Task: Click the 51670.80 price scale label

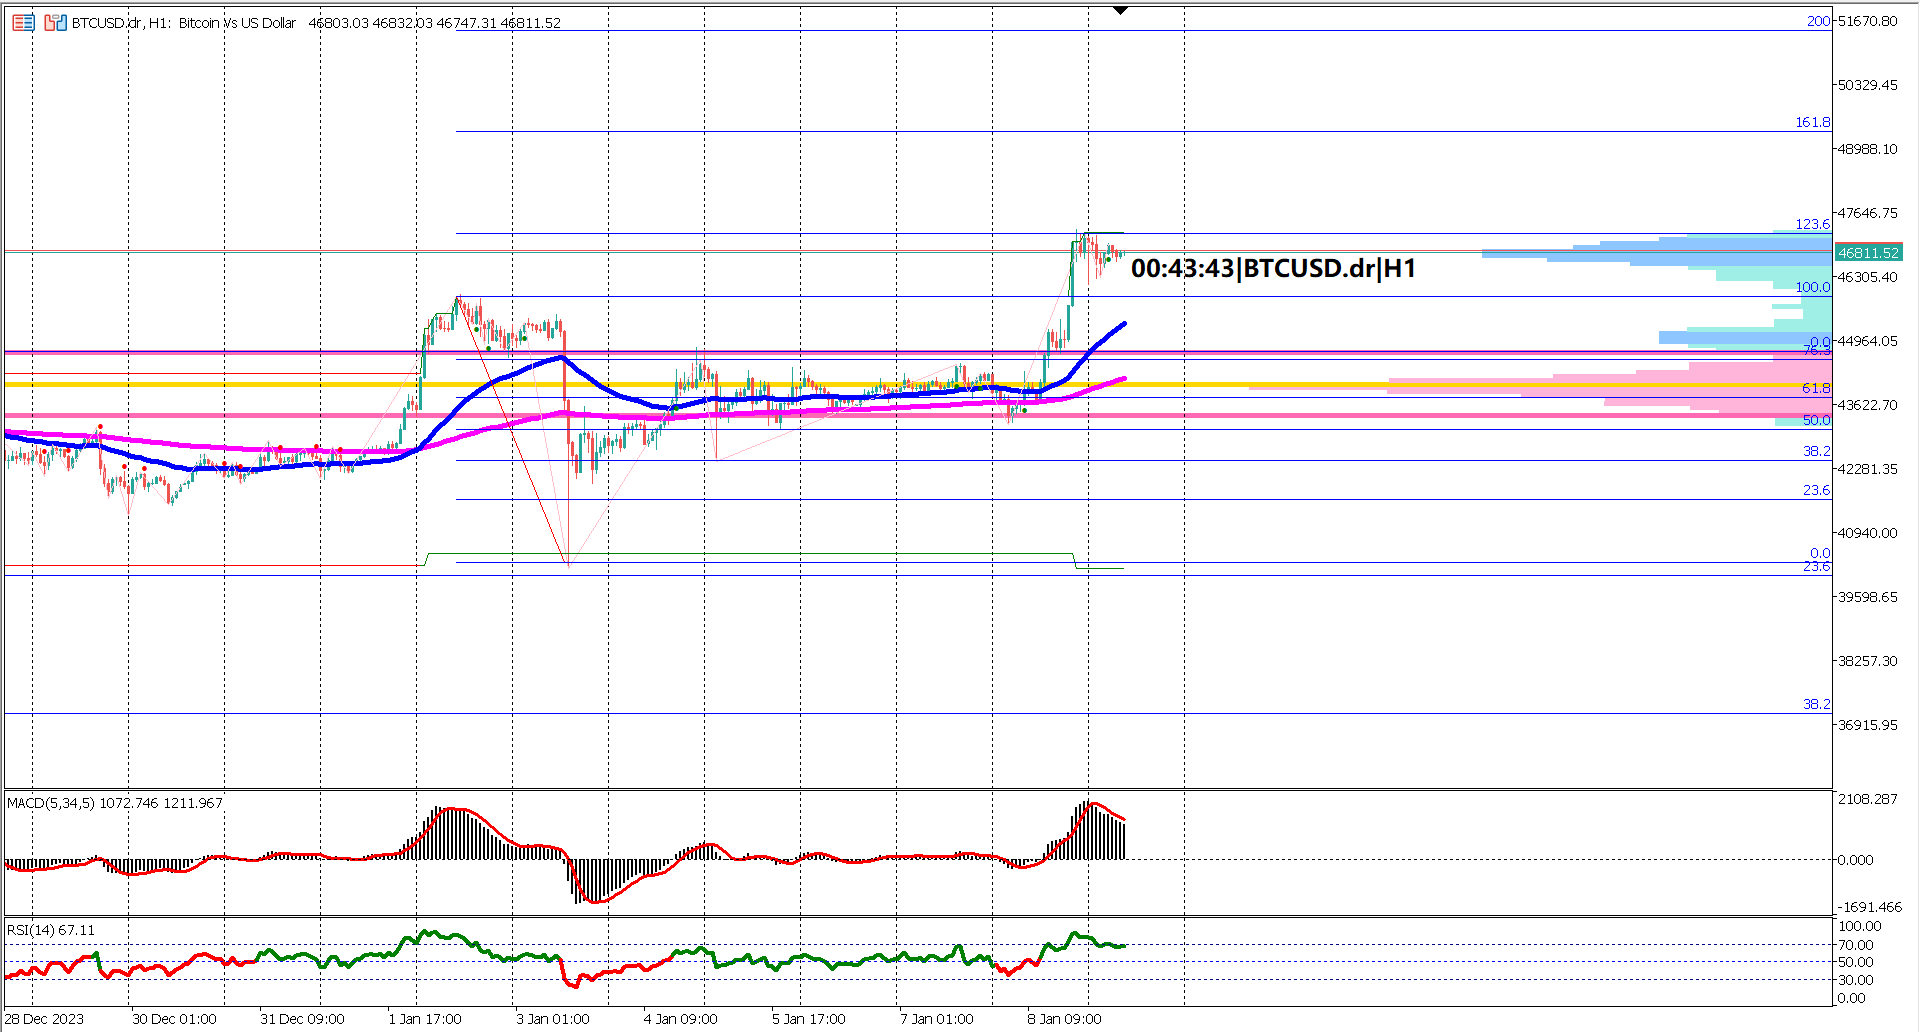Action: (1867, 21)
